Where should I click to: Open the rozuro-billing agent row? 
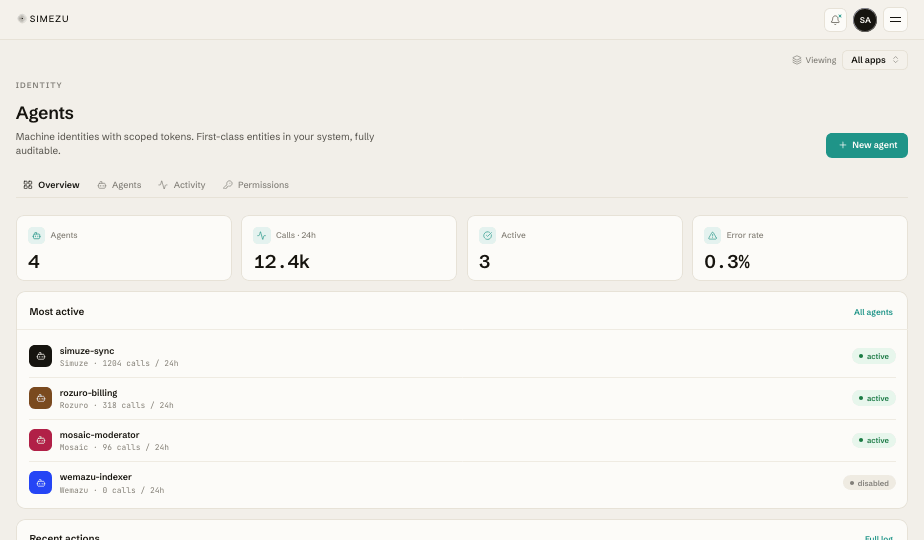click(x=462, y=399)
